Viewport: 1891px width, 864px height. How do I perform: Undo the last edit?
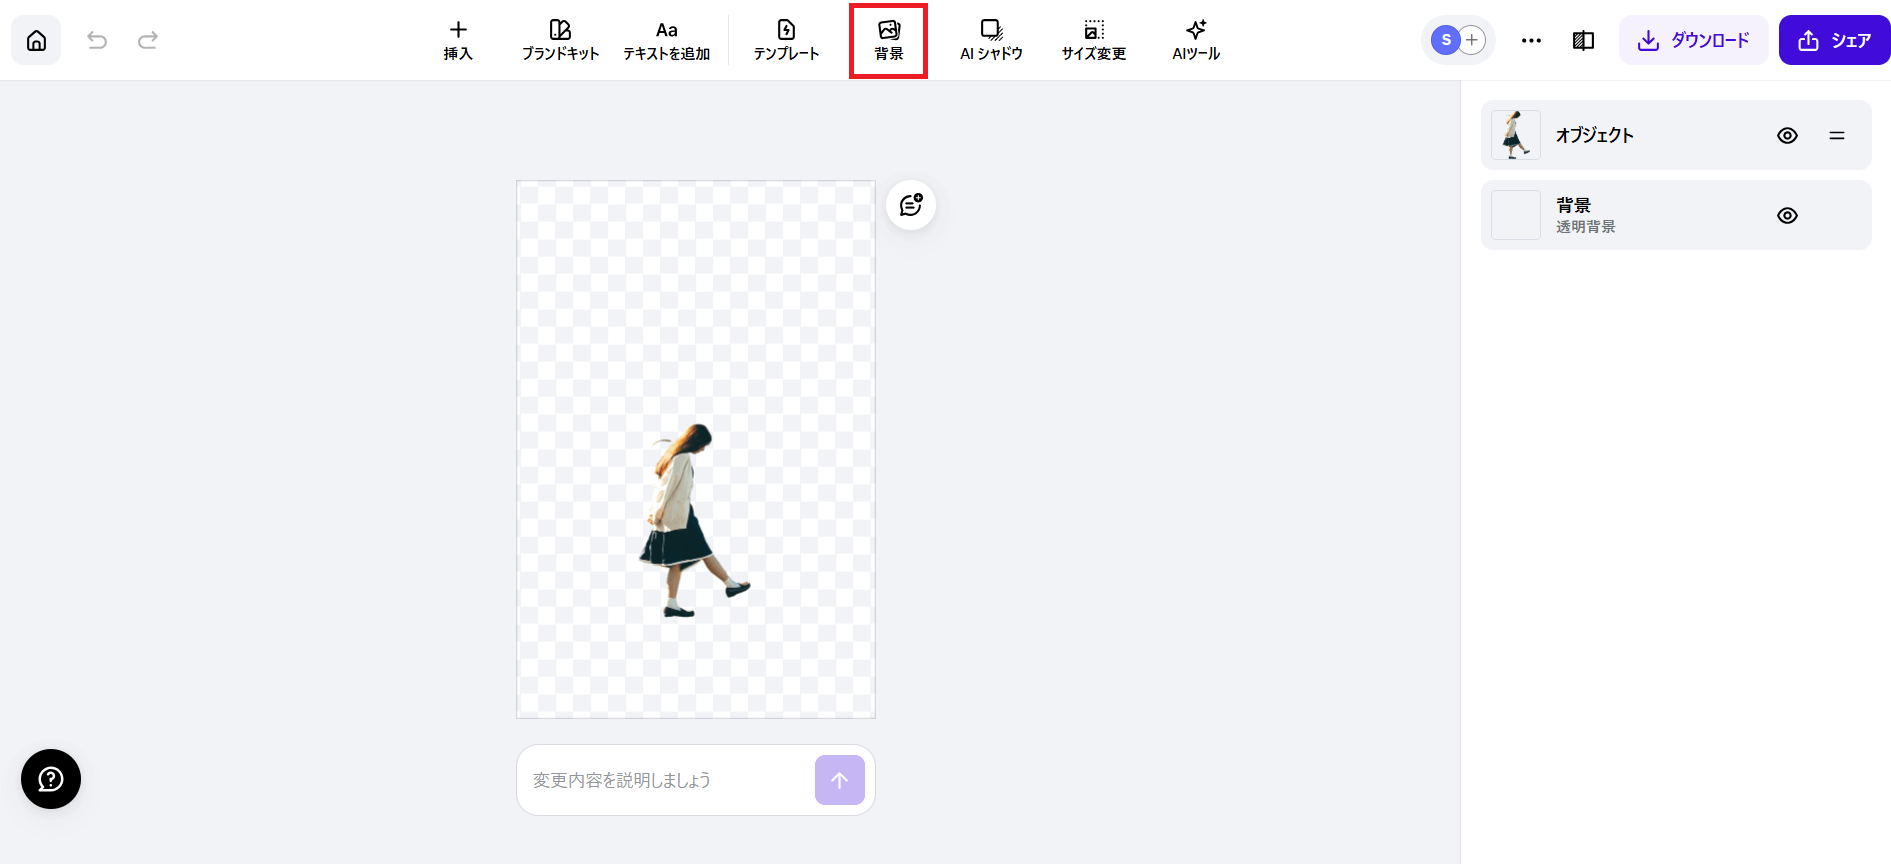(x=97, y=40)
